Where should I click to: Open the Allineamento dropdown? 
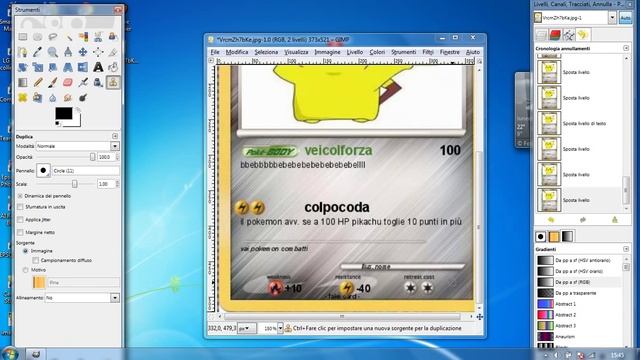tap(82, 298)
